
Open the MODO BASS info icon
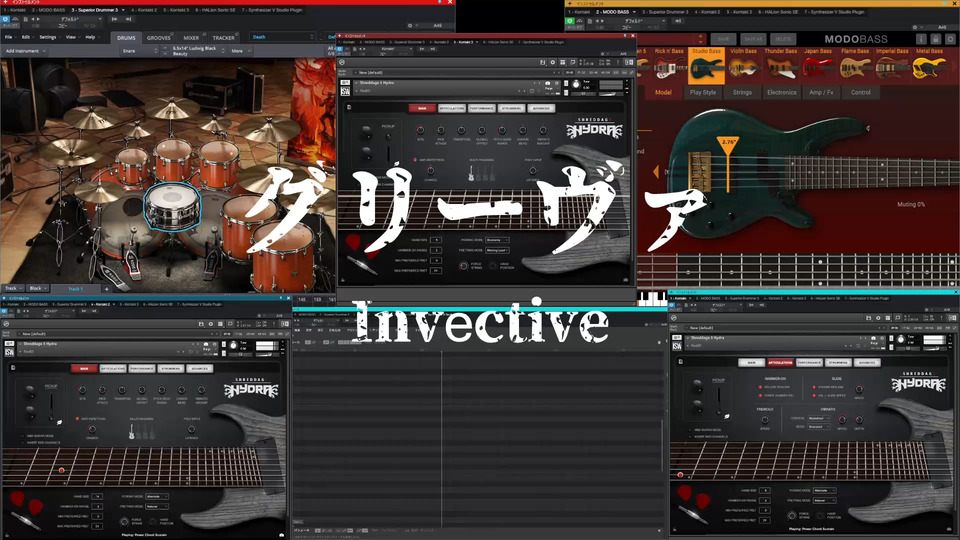[921, 39]
